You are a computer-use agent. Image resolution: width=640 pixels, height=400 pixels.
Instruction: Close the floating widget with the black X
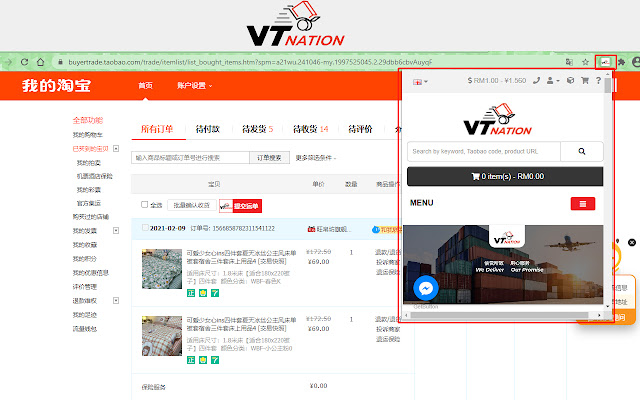click(x=632, y=242)
